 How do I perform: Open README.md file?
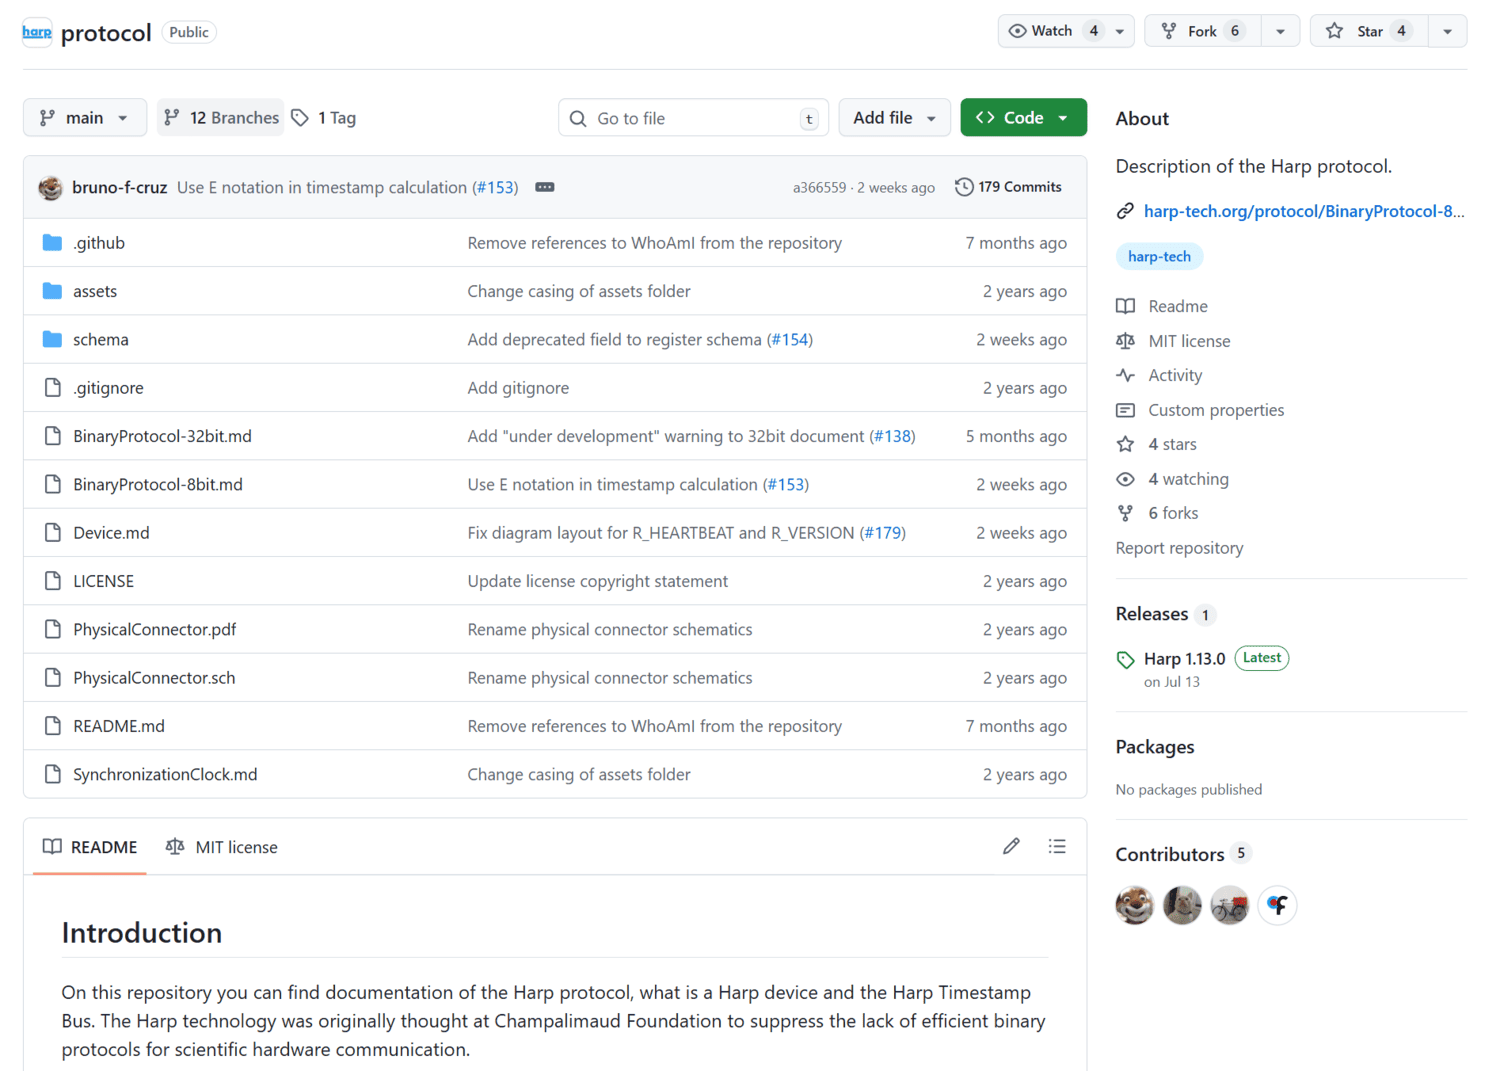tap(119, 726)
